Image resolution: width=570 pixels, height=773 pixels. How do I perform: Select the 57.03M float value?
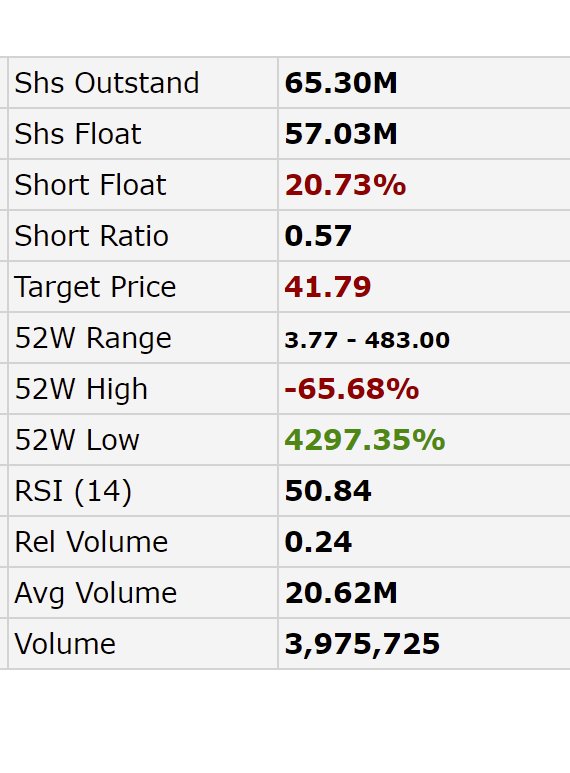coord(341,134)
